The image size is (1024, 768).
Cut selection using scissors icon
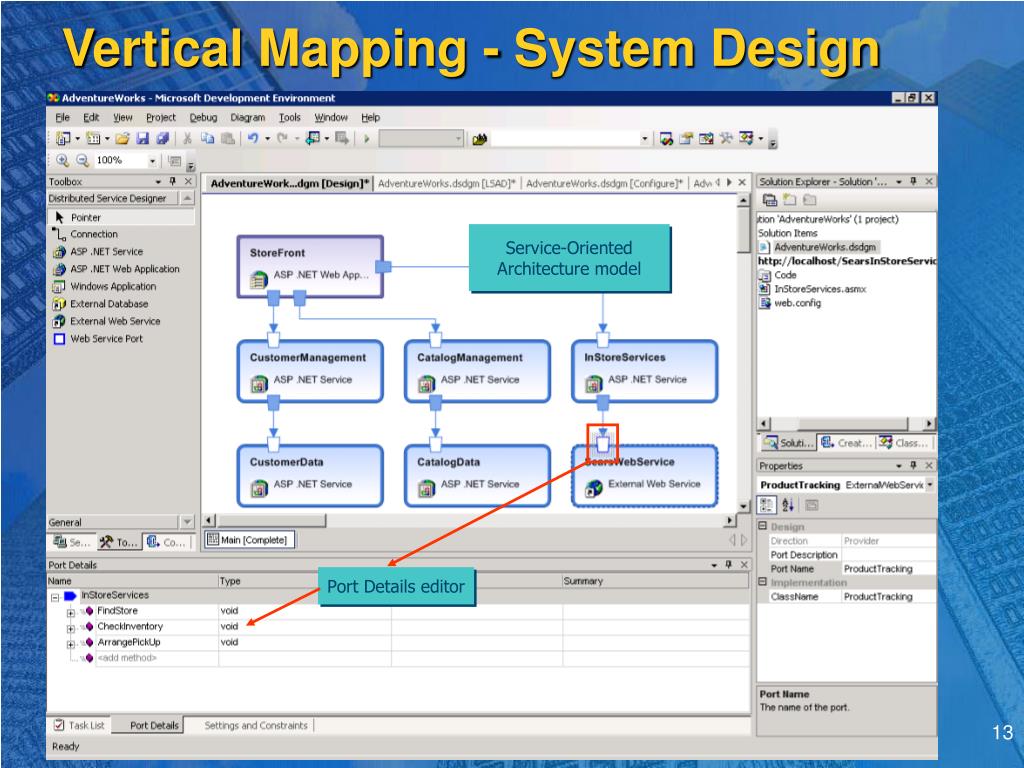point(187,138)
